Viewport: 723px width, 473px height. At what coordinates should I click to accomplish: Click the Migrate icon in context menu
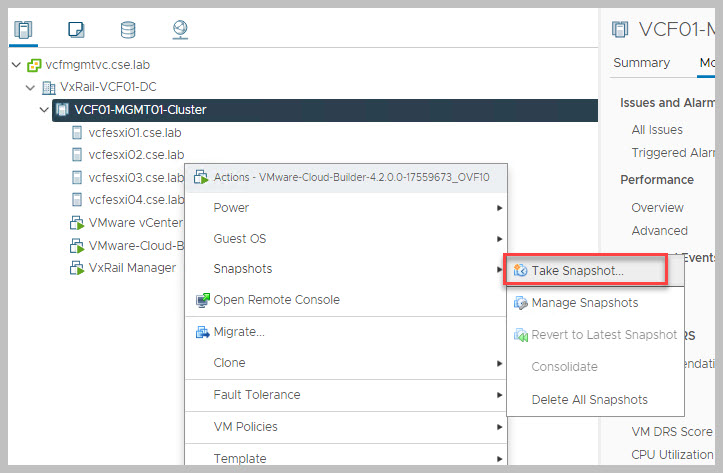coord(202,332)
